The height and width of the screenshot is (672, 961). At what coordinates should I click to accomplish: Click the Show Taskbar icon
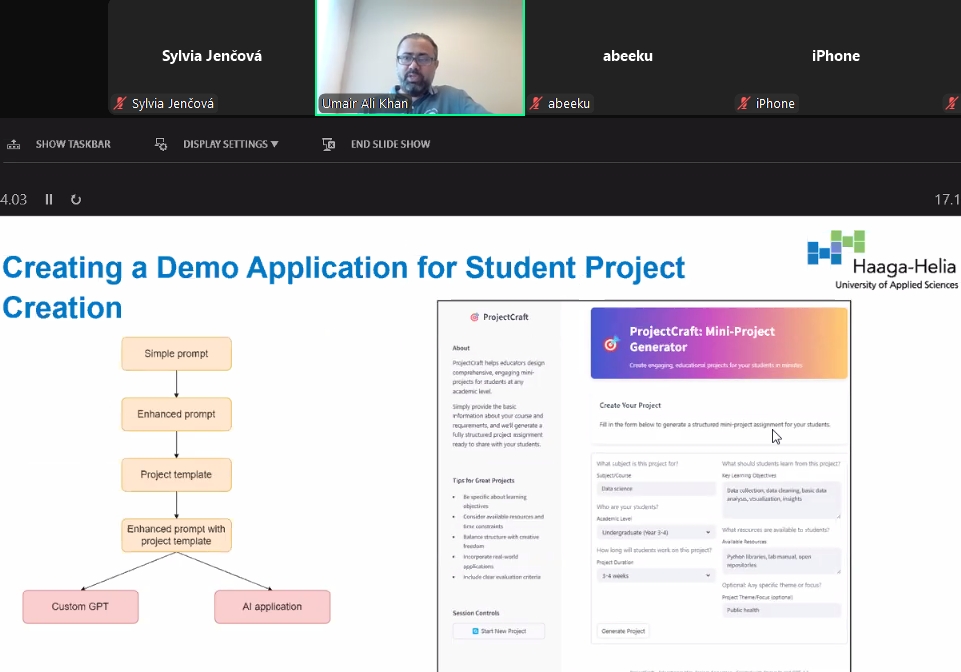tap(13, 144)
